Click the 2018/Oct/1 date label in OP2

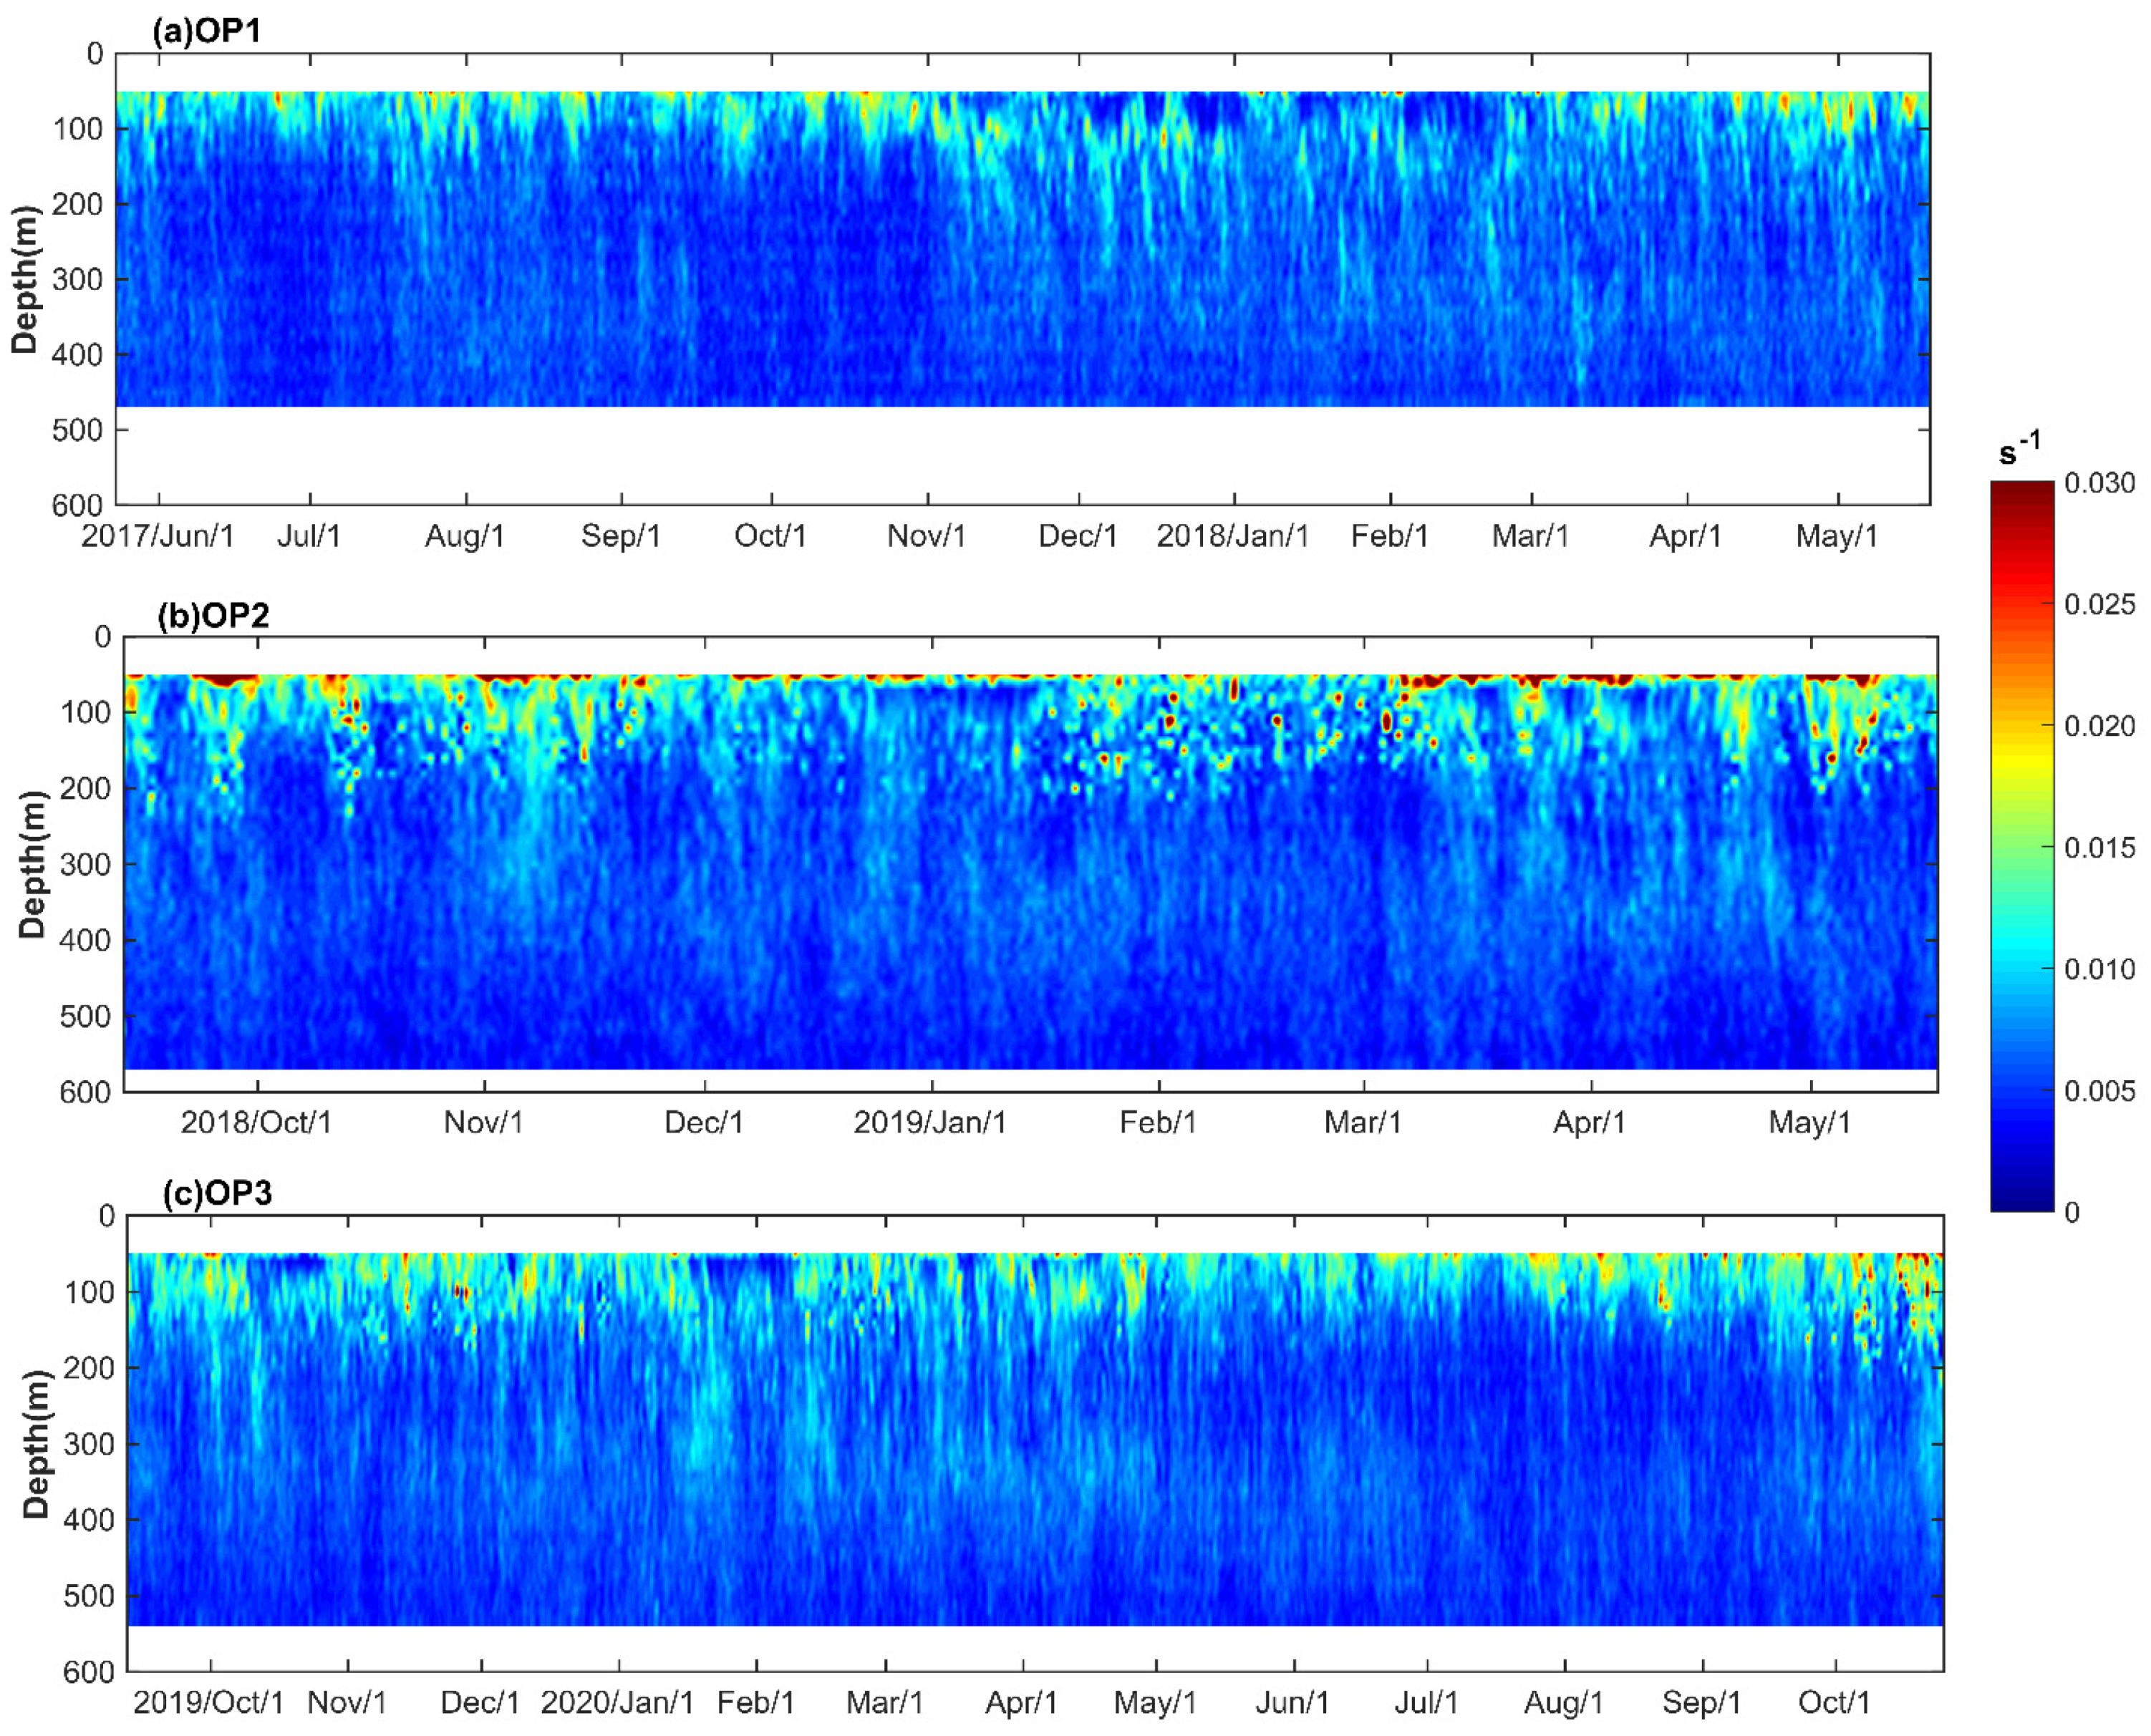click(256, 1122)
